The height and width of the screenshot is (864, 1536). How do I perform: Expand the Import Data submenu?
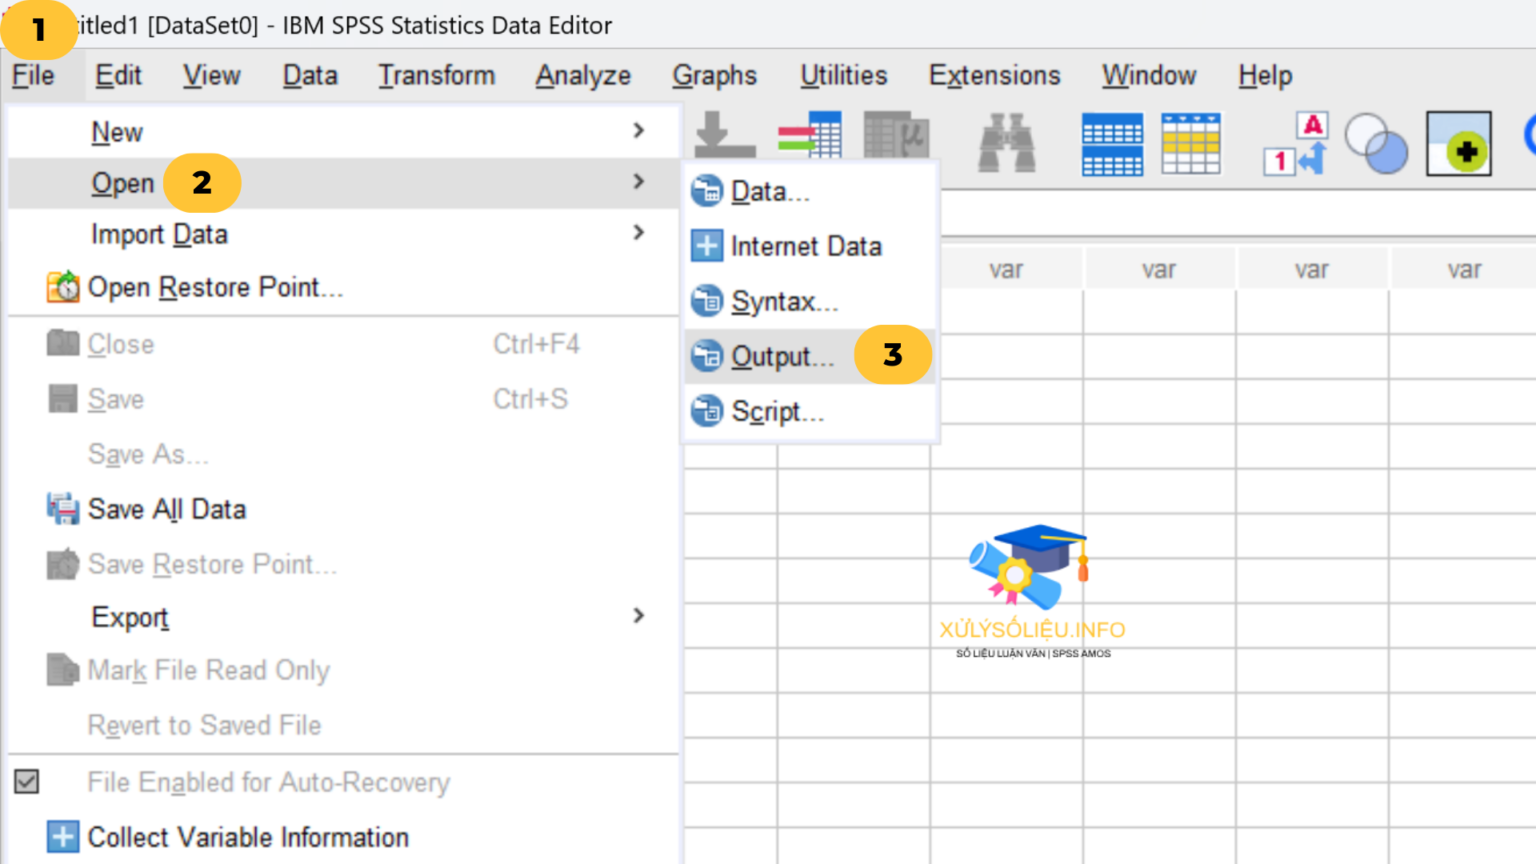343,234
